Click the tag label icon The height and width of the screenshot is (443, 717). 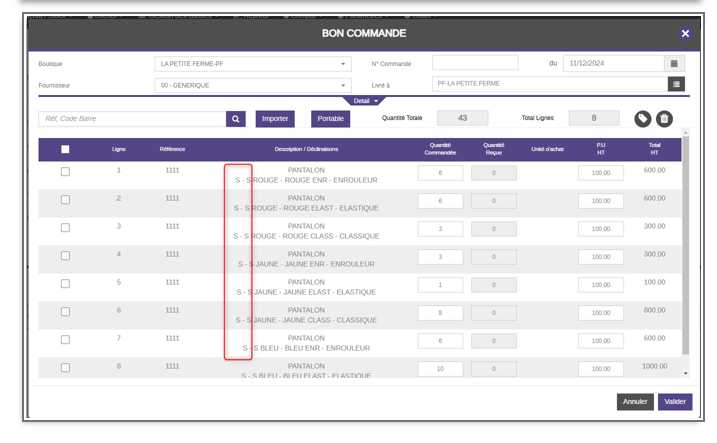[642, 119]
